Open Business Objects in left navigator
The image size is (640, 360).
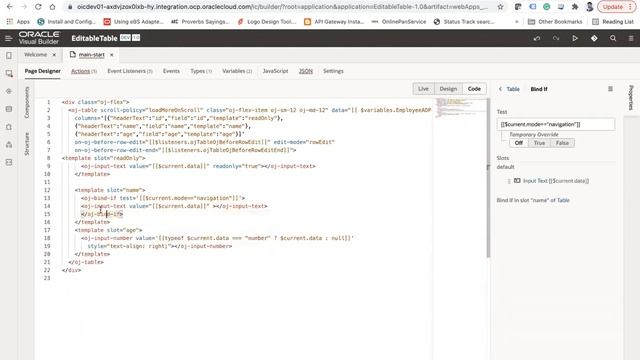9,109
